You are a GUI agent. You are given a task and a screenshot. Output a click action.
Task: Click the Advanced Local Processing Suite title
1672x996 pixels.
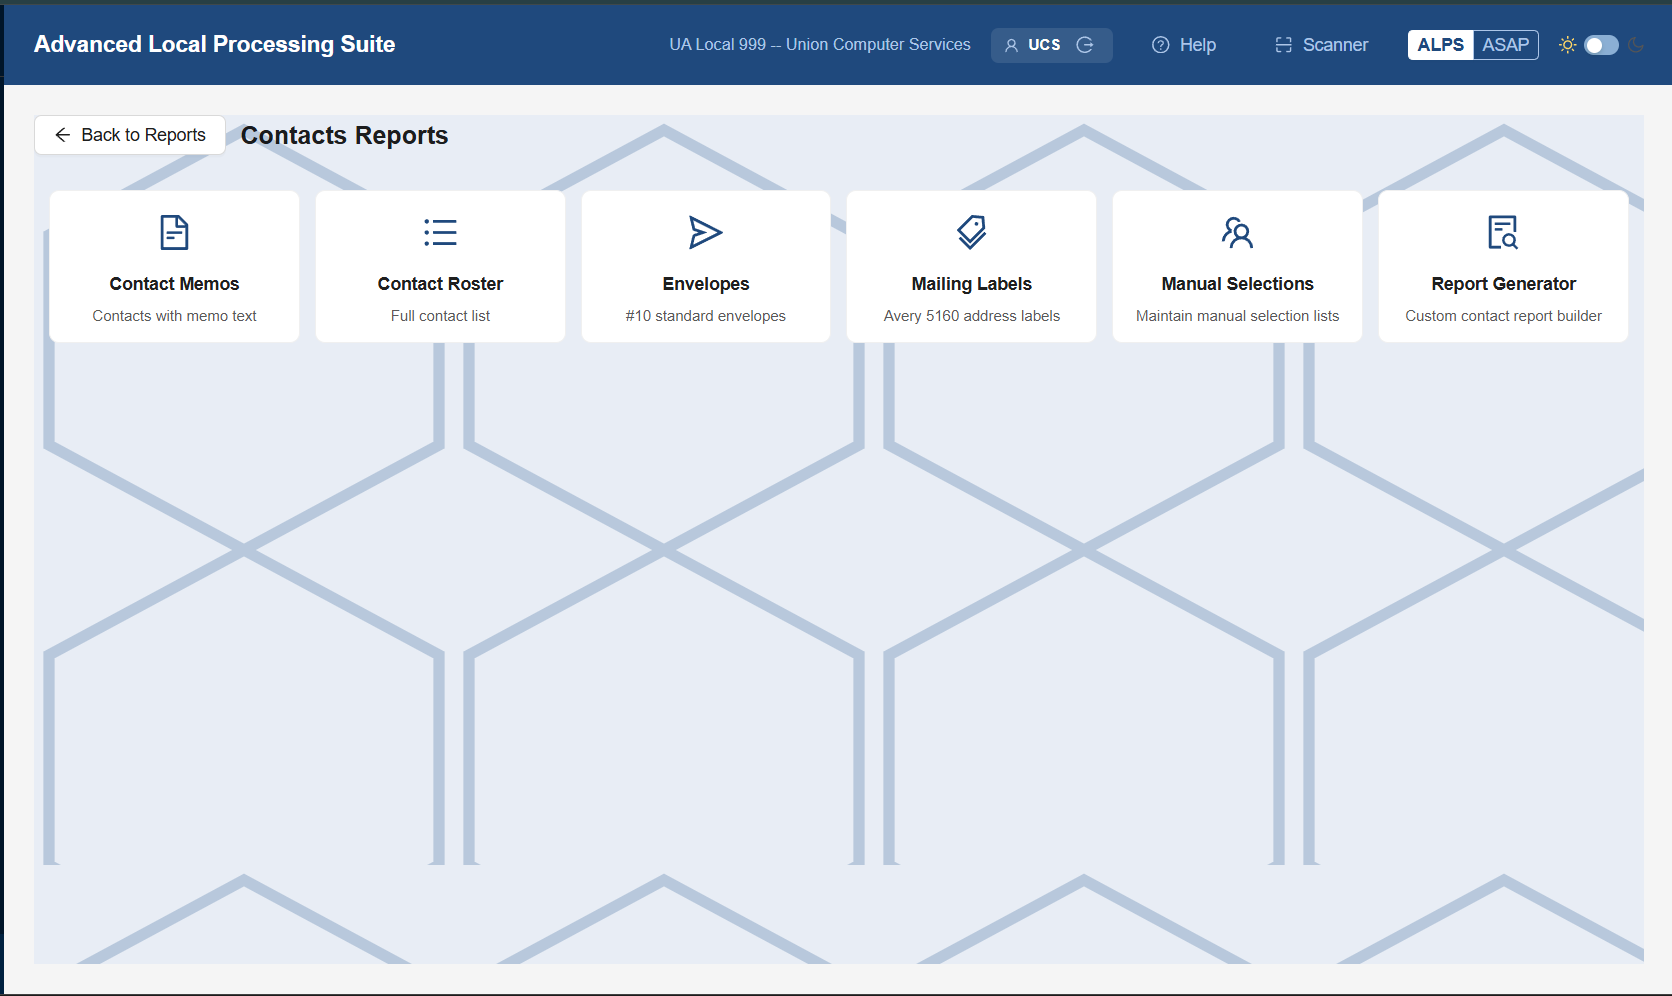(x=214, y=44)
